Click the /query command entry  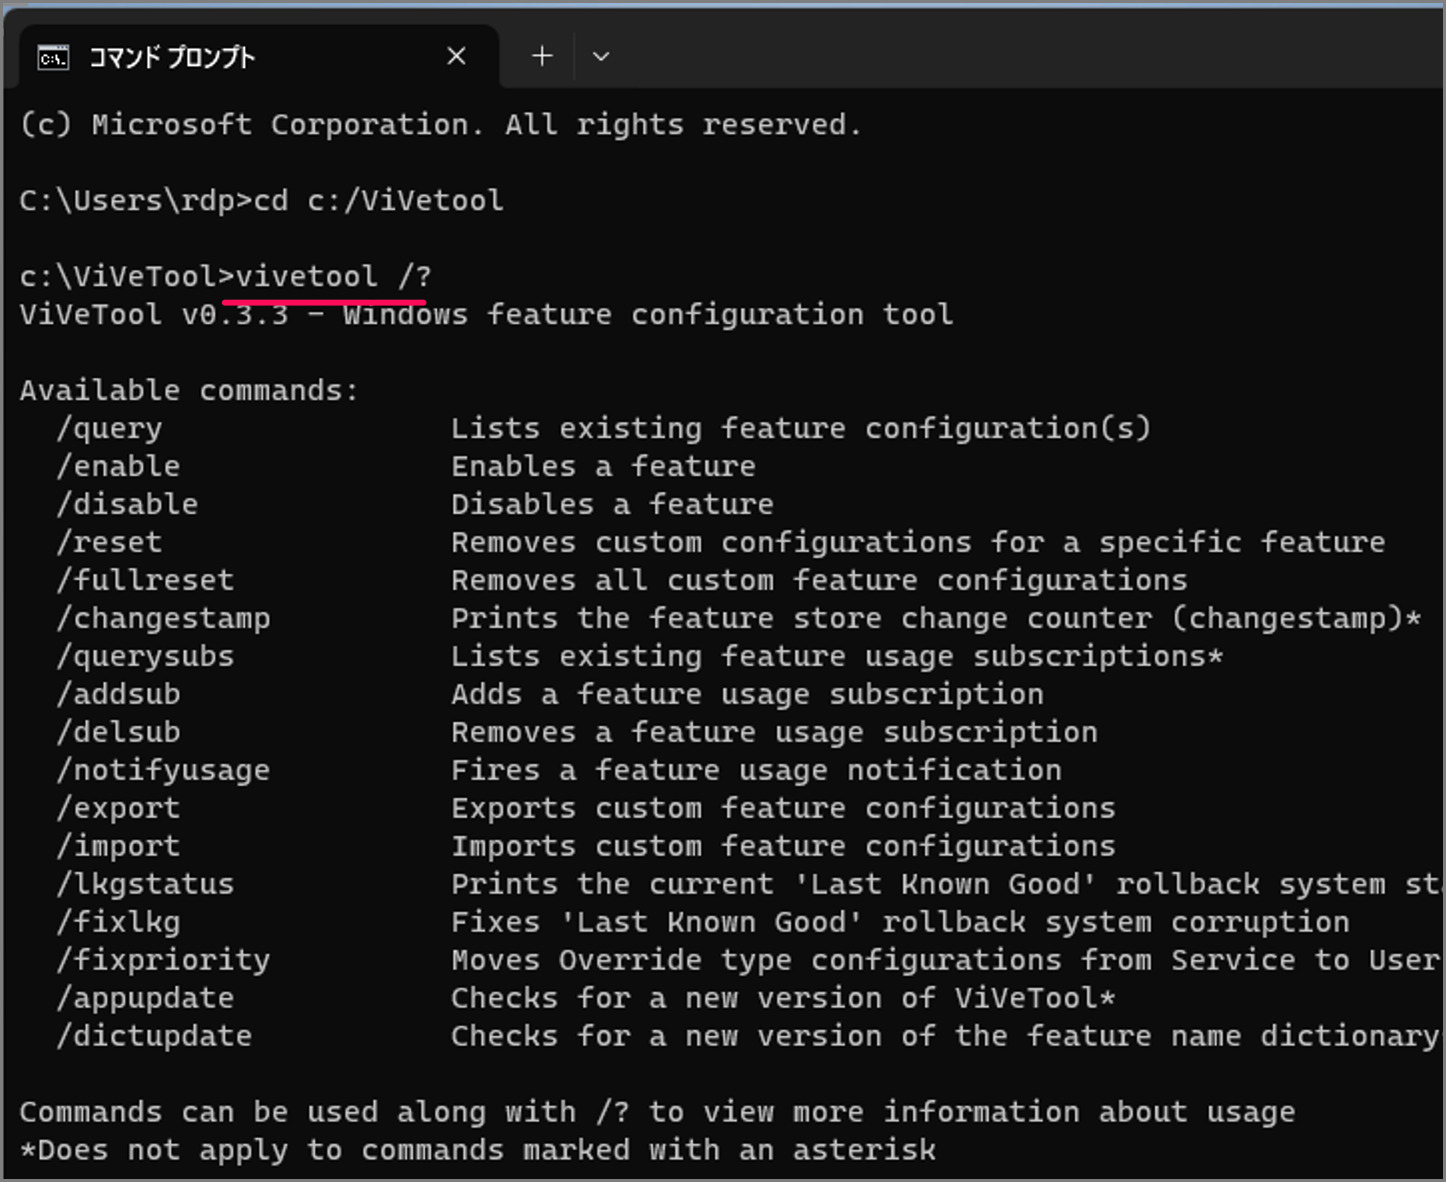click(110, 428)
